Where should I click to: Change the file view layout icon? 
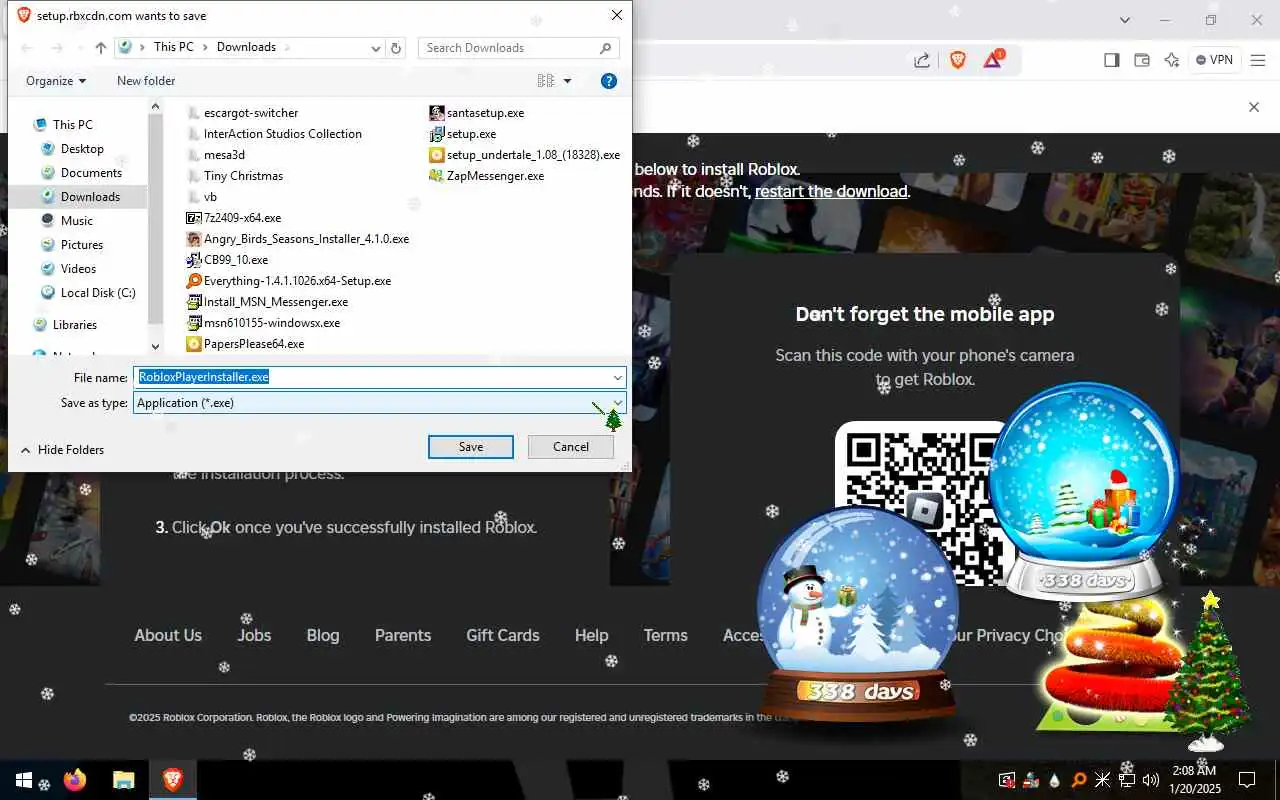coord(546,81)
